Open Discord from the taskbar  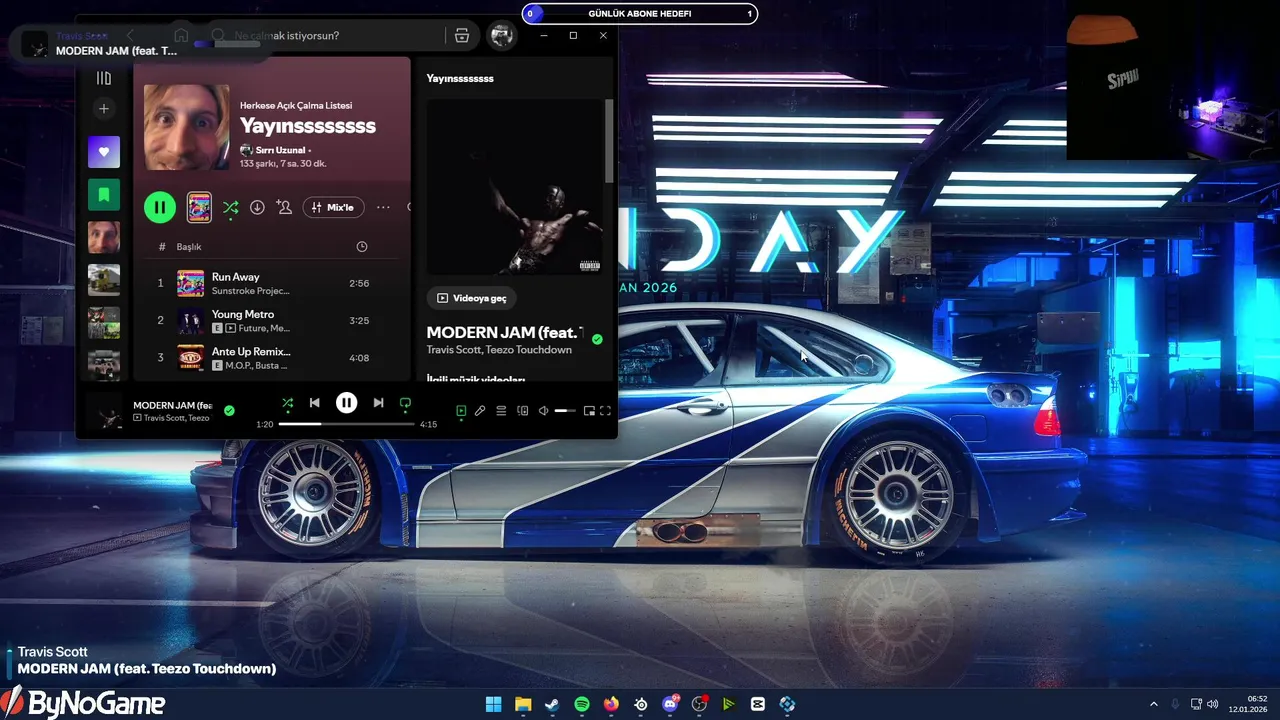click(x=670, y=704)
